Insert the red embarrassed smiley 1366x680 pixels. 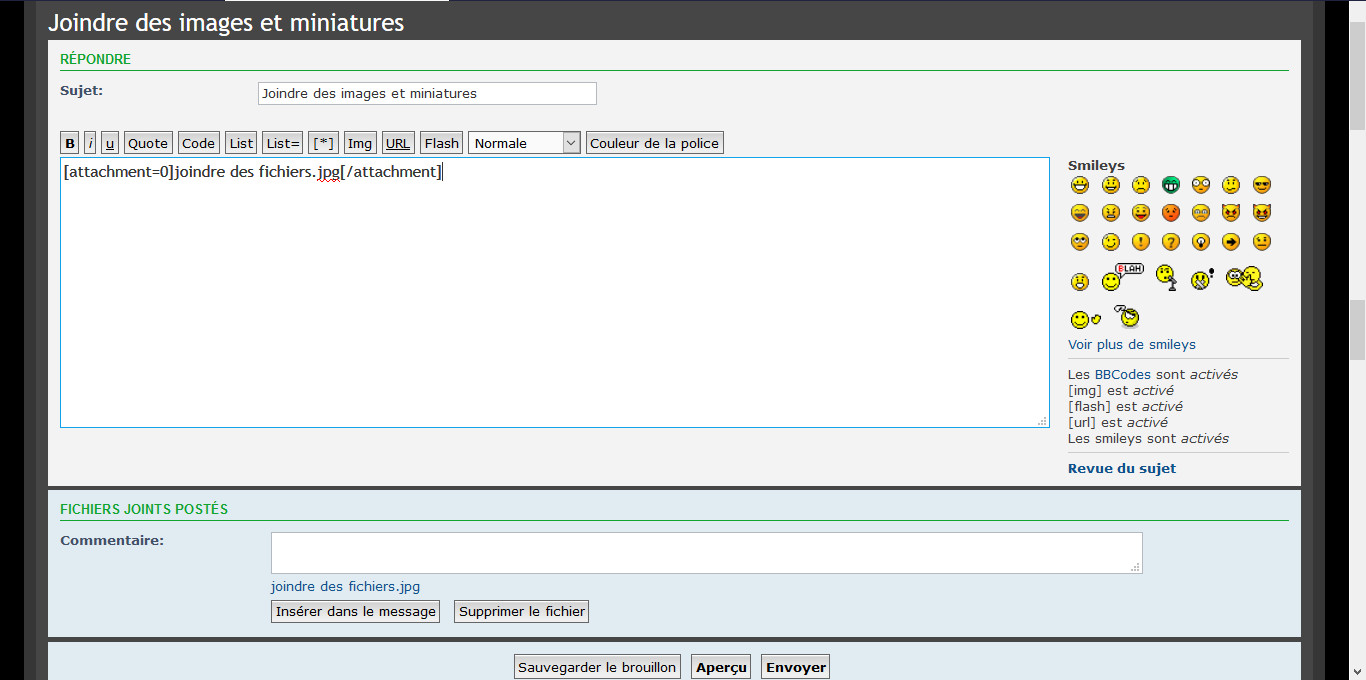[x=1171, y=213]
